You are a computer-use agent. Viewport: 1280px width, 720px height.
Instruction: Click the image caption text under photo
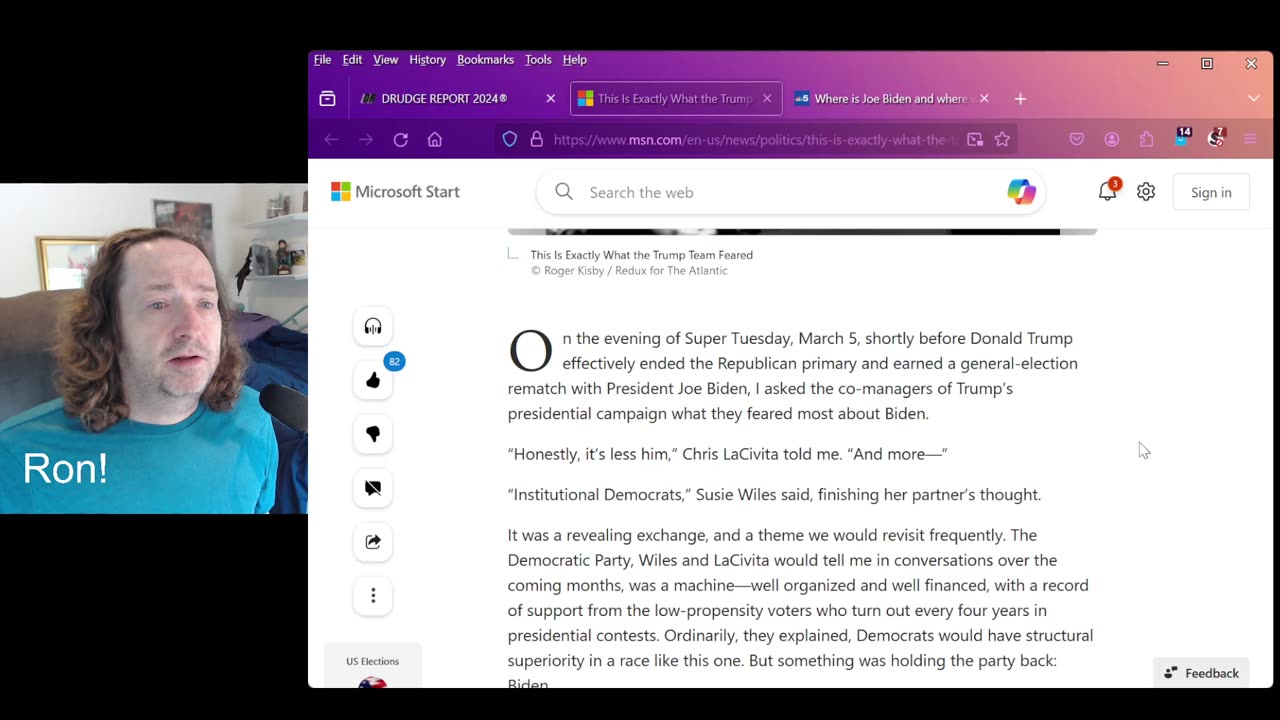coord(641,255)
